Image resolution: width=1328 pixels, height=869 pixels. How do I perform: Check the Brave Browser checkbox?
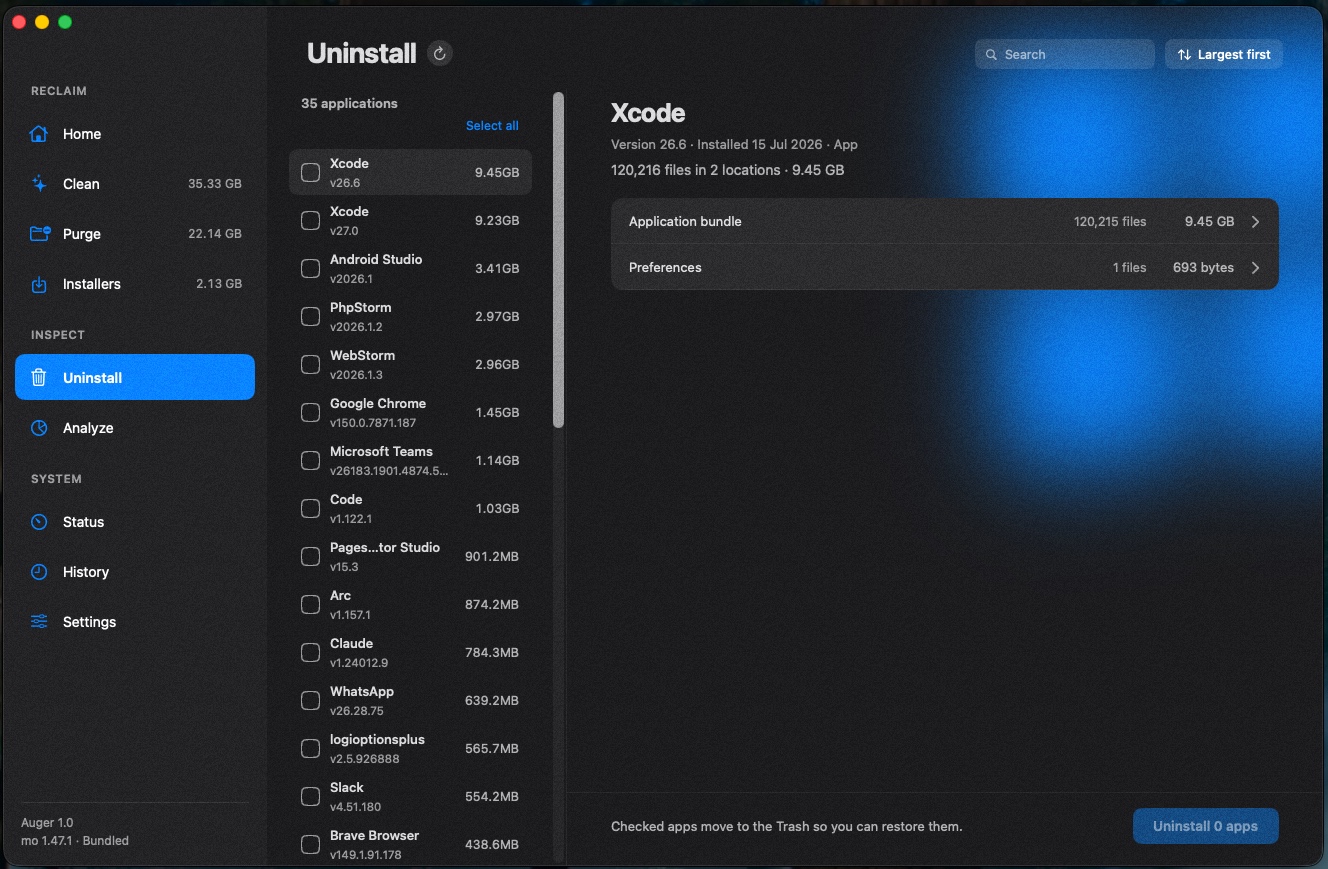click(x=311, y=845)
